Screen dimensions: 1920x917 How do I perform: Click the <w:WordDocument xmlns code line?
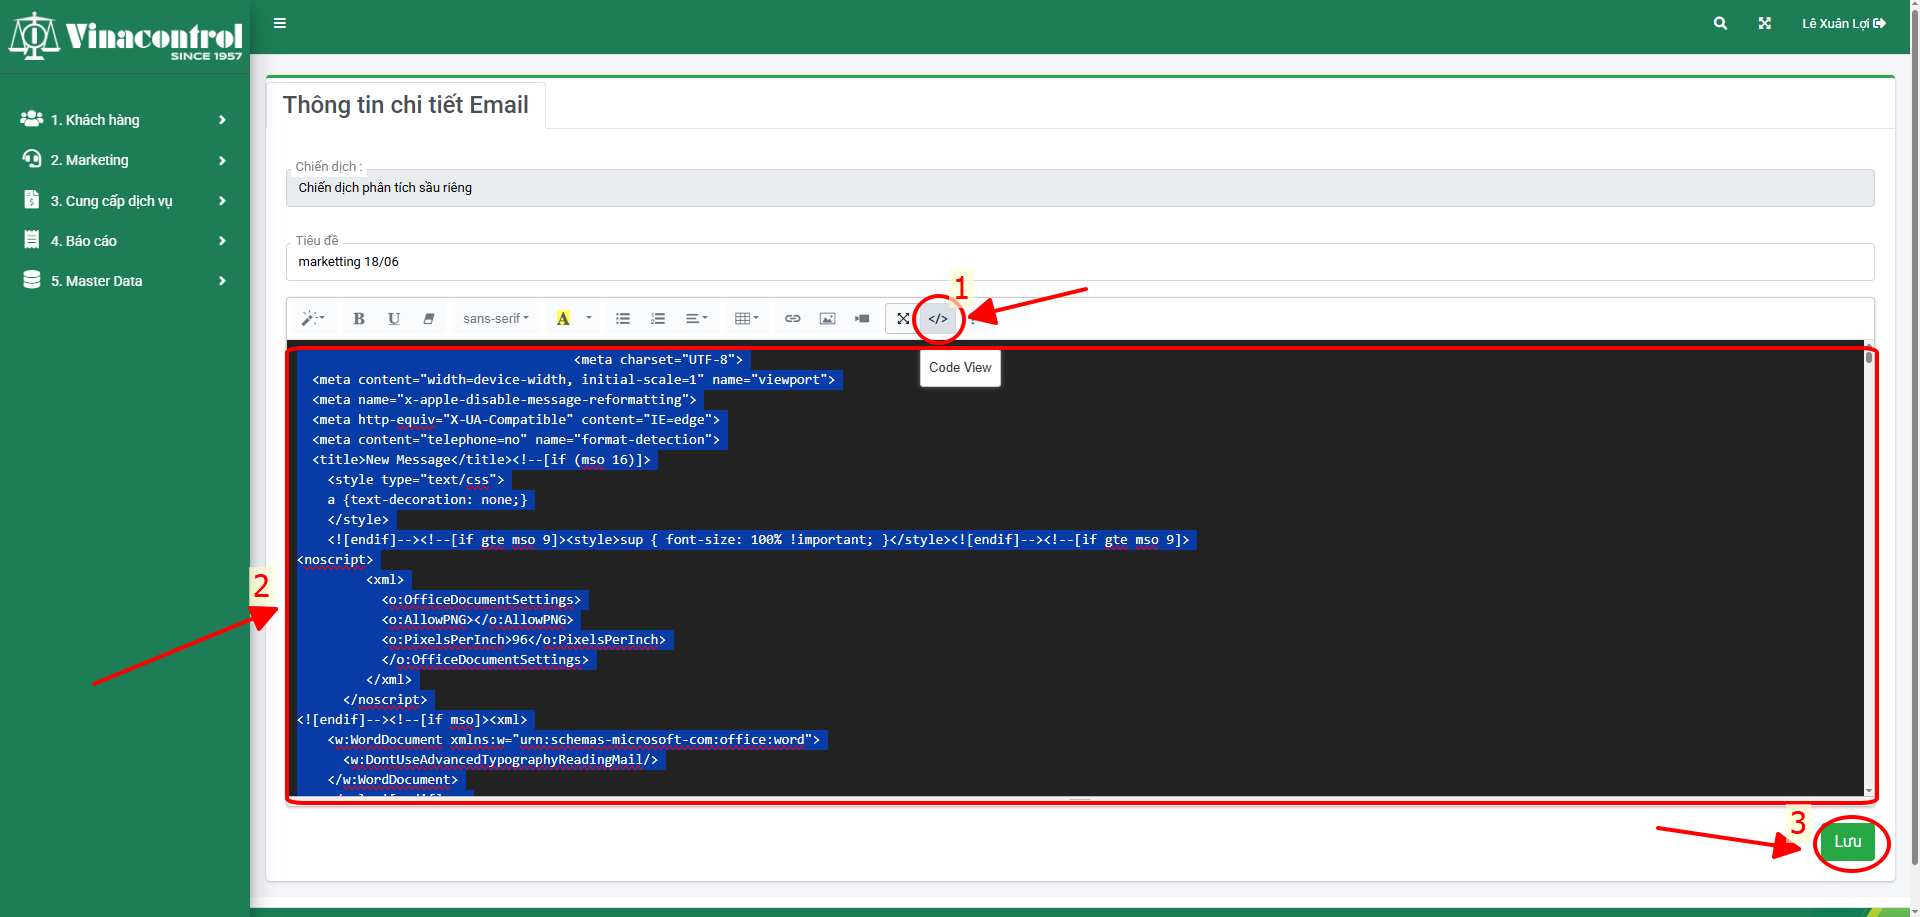pos(574,740)
